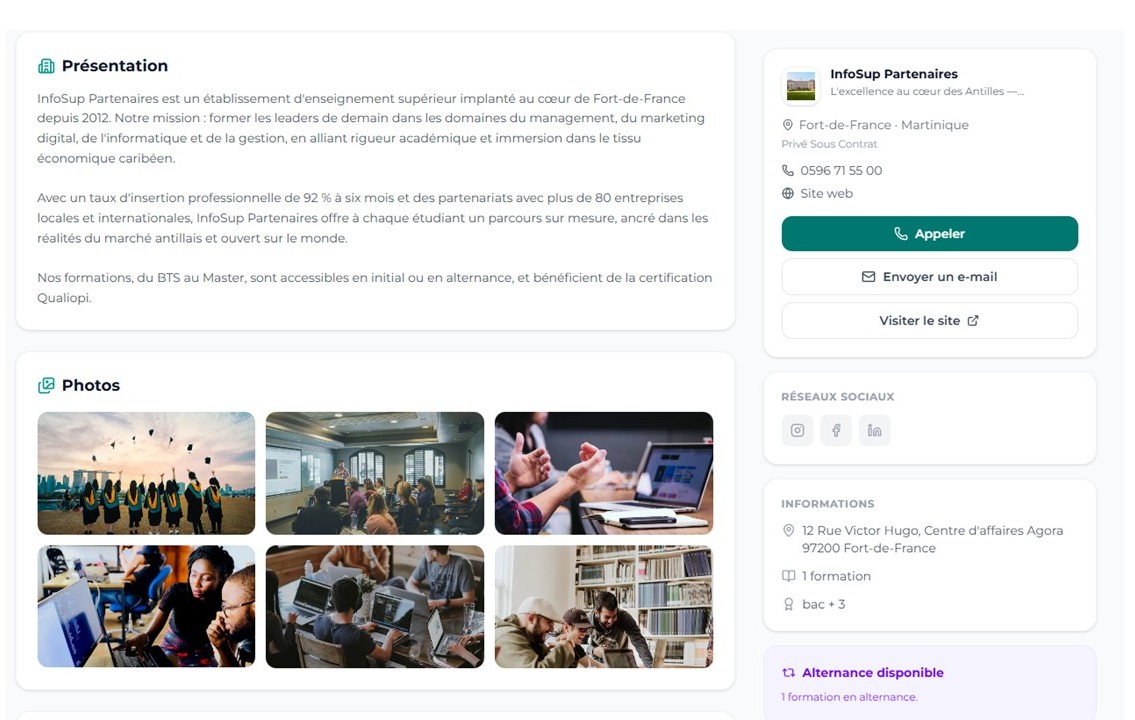View the library bookshelf photo
This screenshot has width=1135, height=720.
coord(604,606)
